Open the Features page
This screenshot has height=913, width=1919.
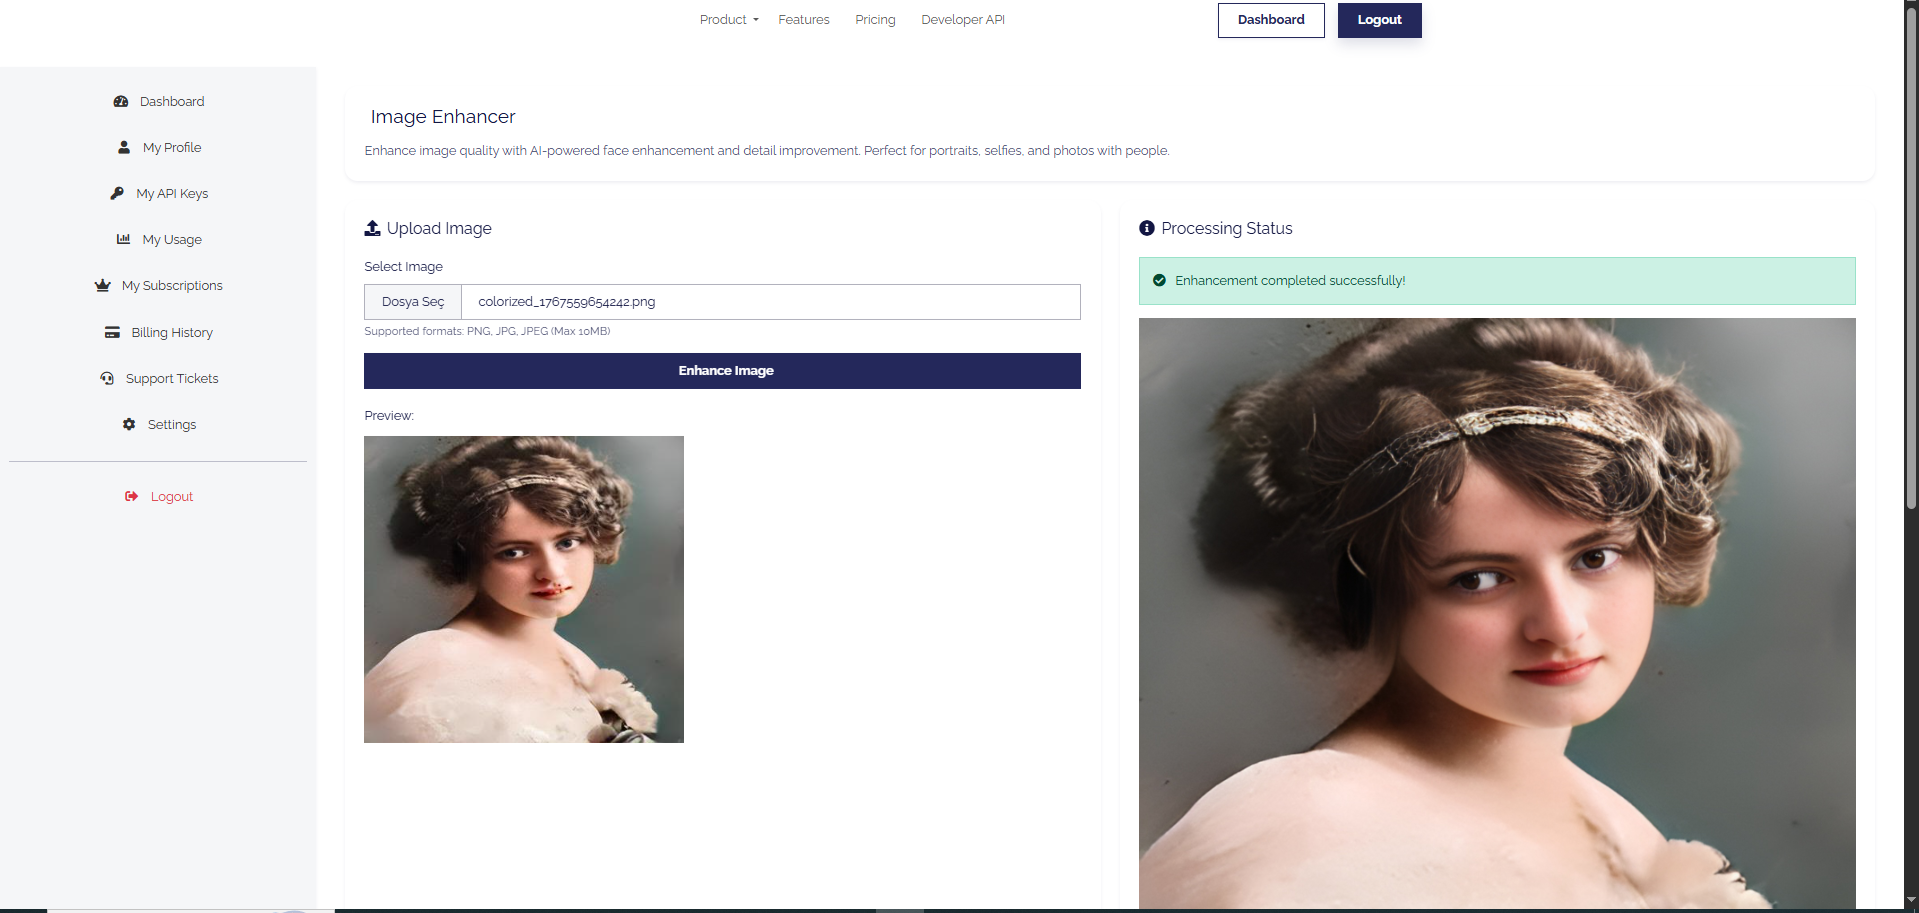coord(804,20)
